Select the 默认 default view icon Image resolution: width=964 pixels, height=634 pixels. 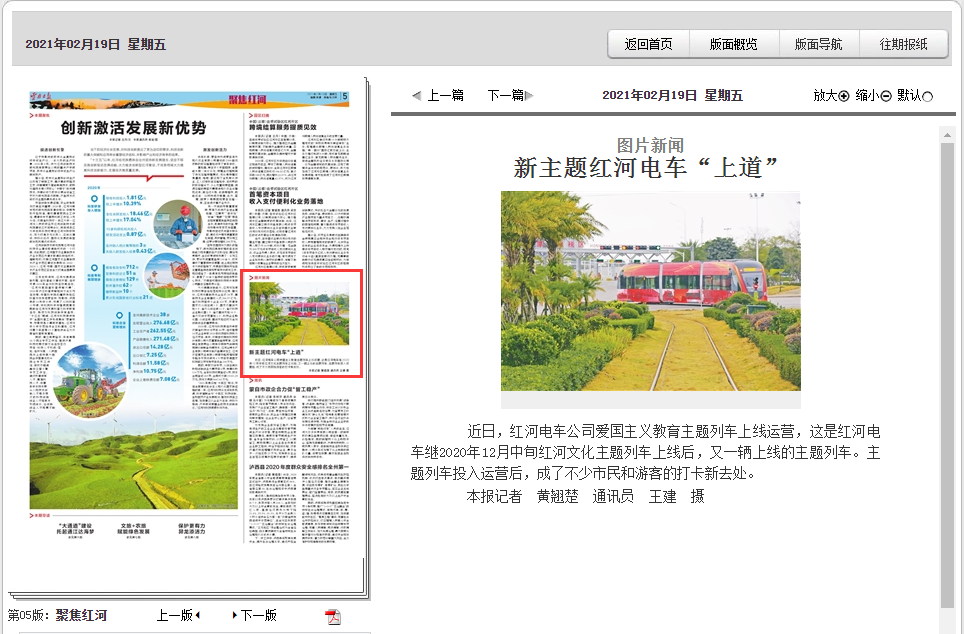coord(929,93)
